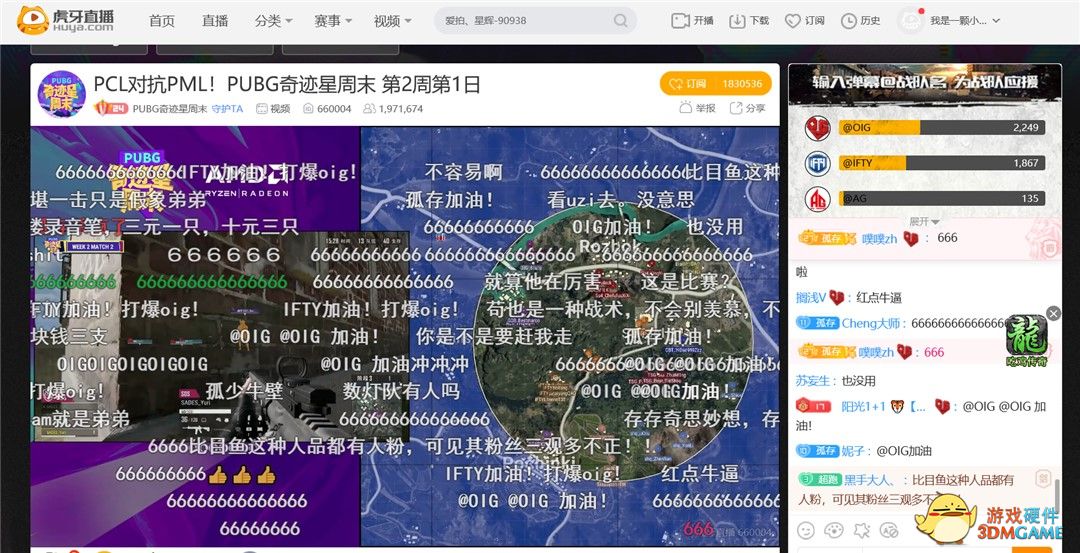Image resolution: width=1080 pixels, height=553 pixels.
Task: Click username Cheng大师 in chat
Action: click(x=873, y=323)
